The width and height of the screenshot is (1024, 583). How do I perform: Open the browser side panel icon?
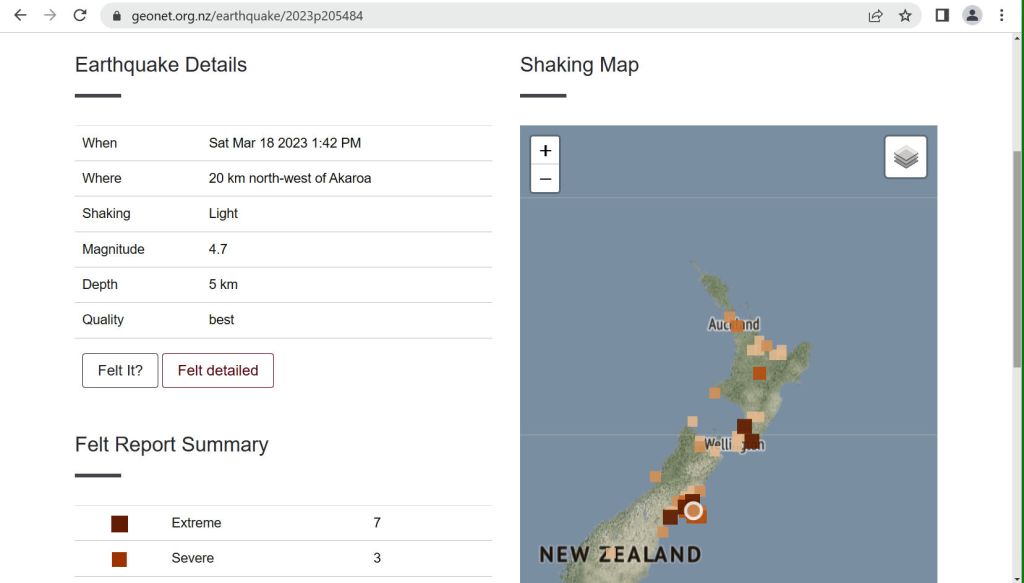[941, 15]
